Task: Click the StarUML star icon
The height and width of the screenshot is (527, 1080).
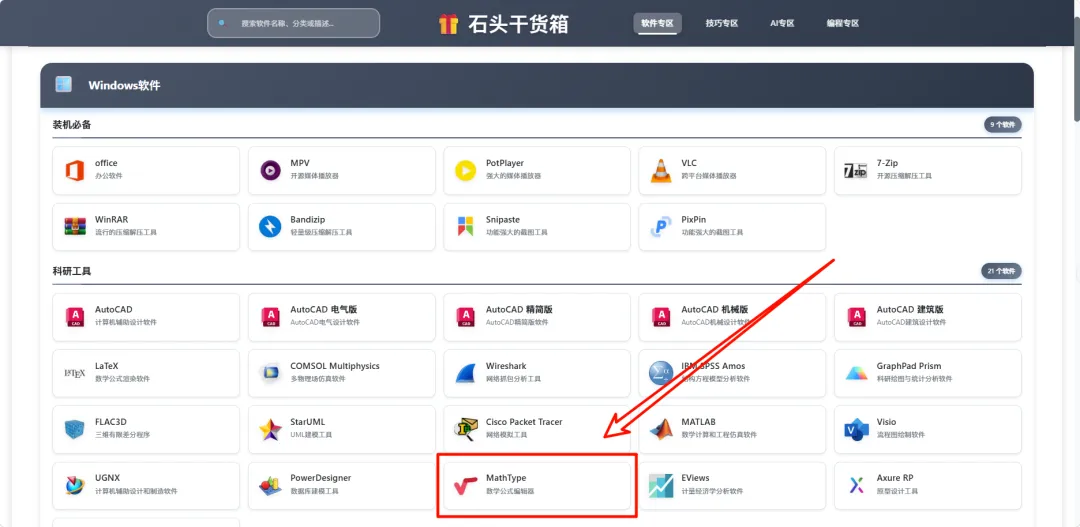Action: 270,429
